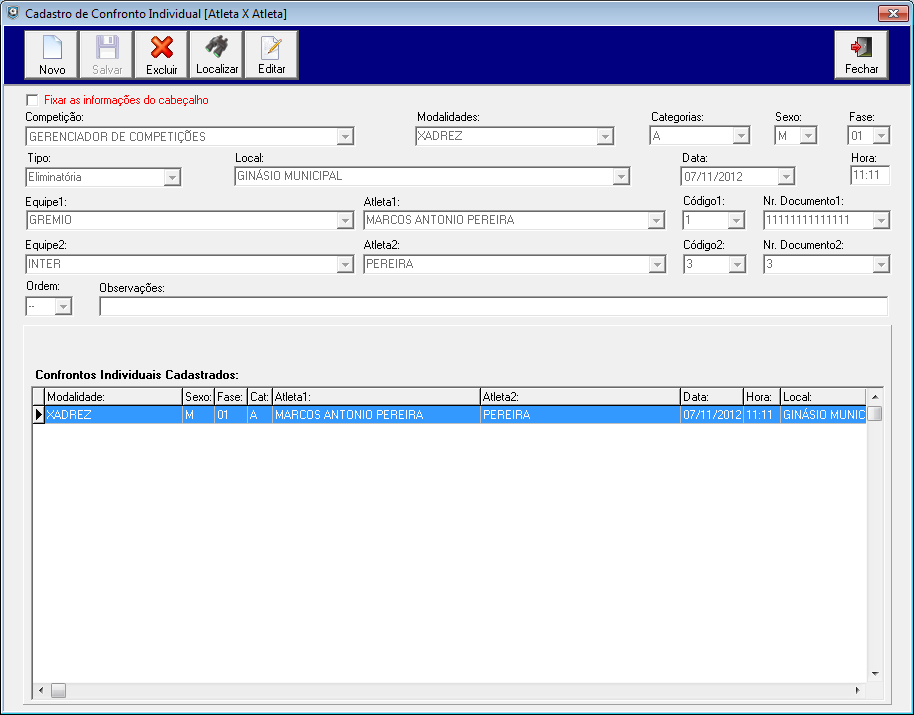Open the Código2 dropdown
The image size is (914, 715).
point(737,265)
